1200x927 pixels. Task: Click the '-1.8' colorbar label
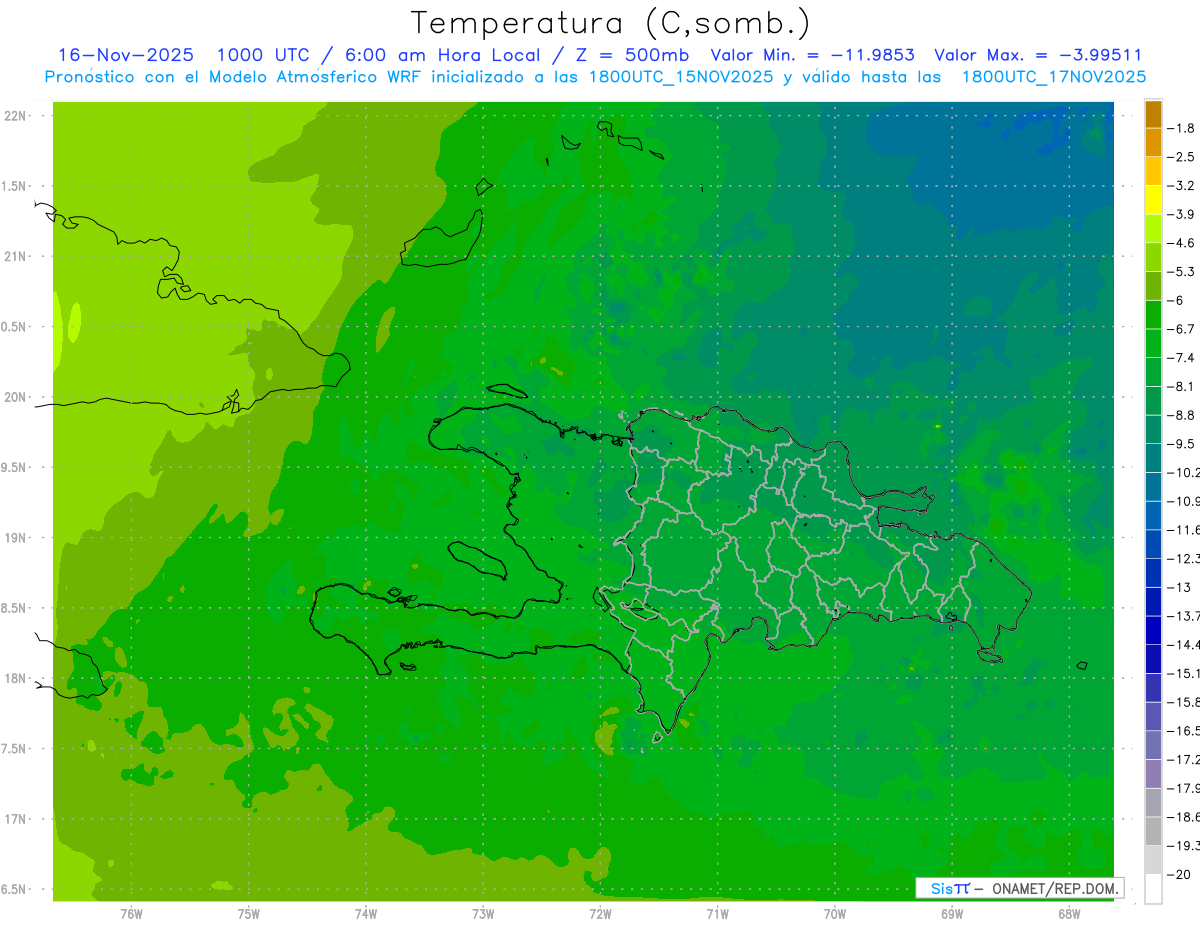pyautogui.click(x=1183, y=128)
